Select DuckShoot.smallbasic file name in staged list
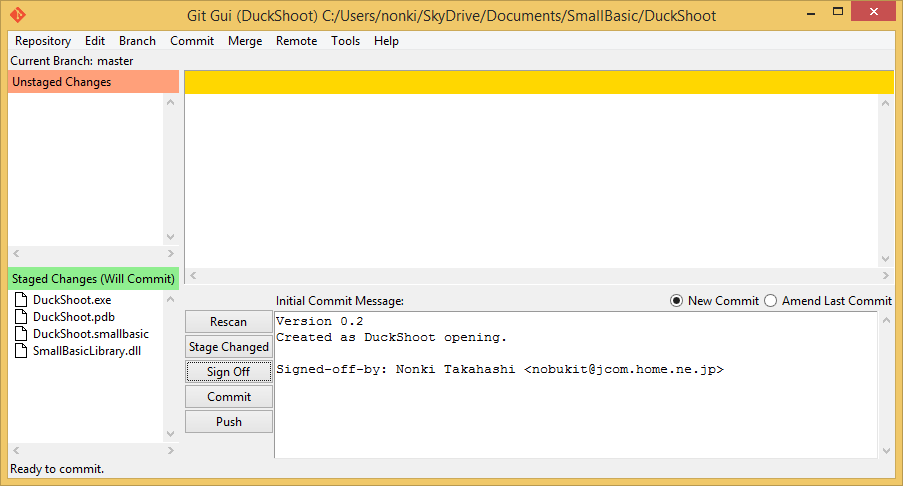The width and height of the screenshot is (903, 486). (91, 334)
